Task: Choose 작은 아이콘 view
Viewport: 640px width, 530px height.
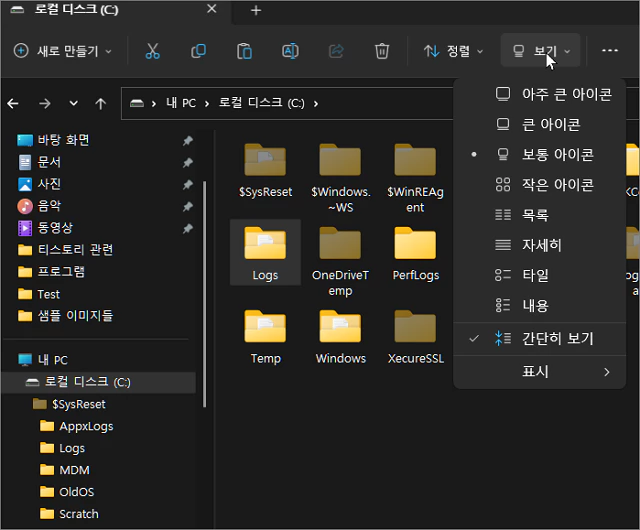Action: (540, 185)
